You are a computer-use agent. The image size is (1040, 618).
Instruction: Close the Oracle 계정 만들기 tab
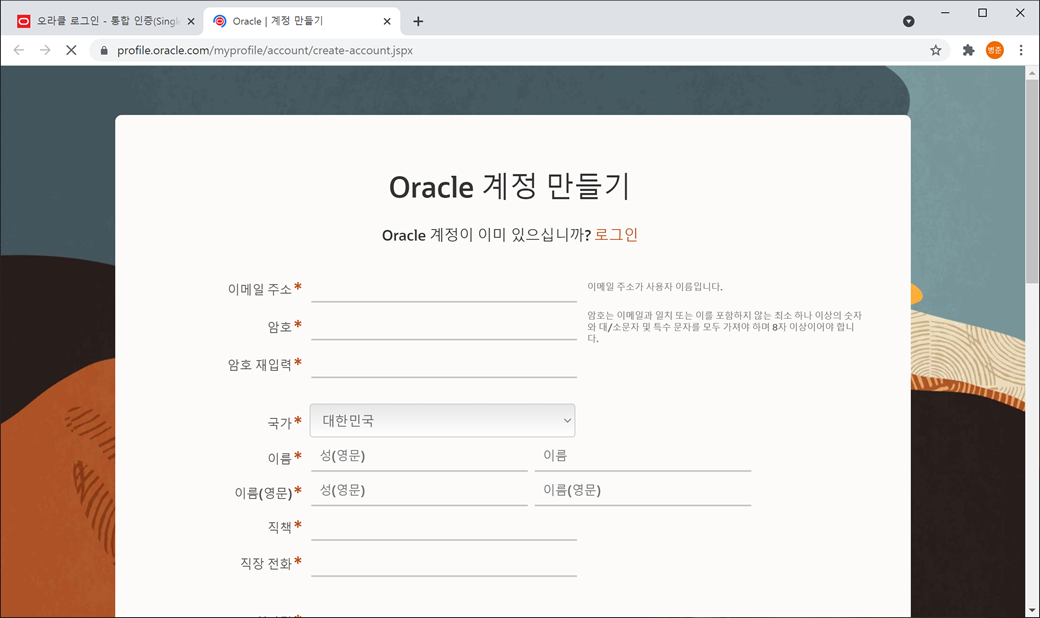(x=387, y=21)
